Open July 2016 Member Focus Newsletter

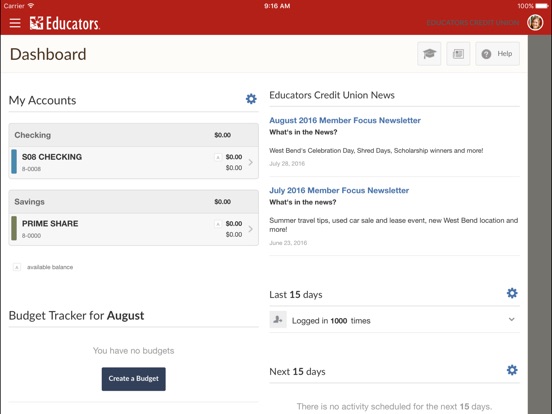click(x=339, y=190)
